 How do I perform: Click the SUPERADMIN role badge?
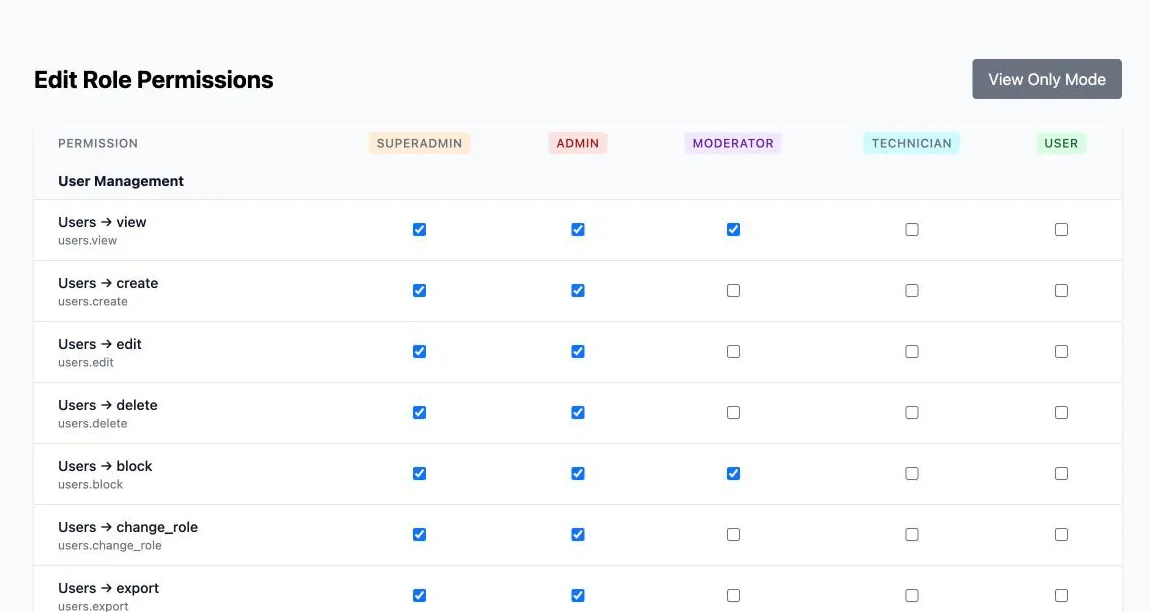tap(420, 143)
